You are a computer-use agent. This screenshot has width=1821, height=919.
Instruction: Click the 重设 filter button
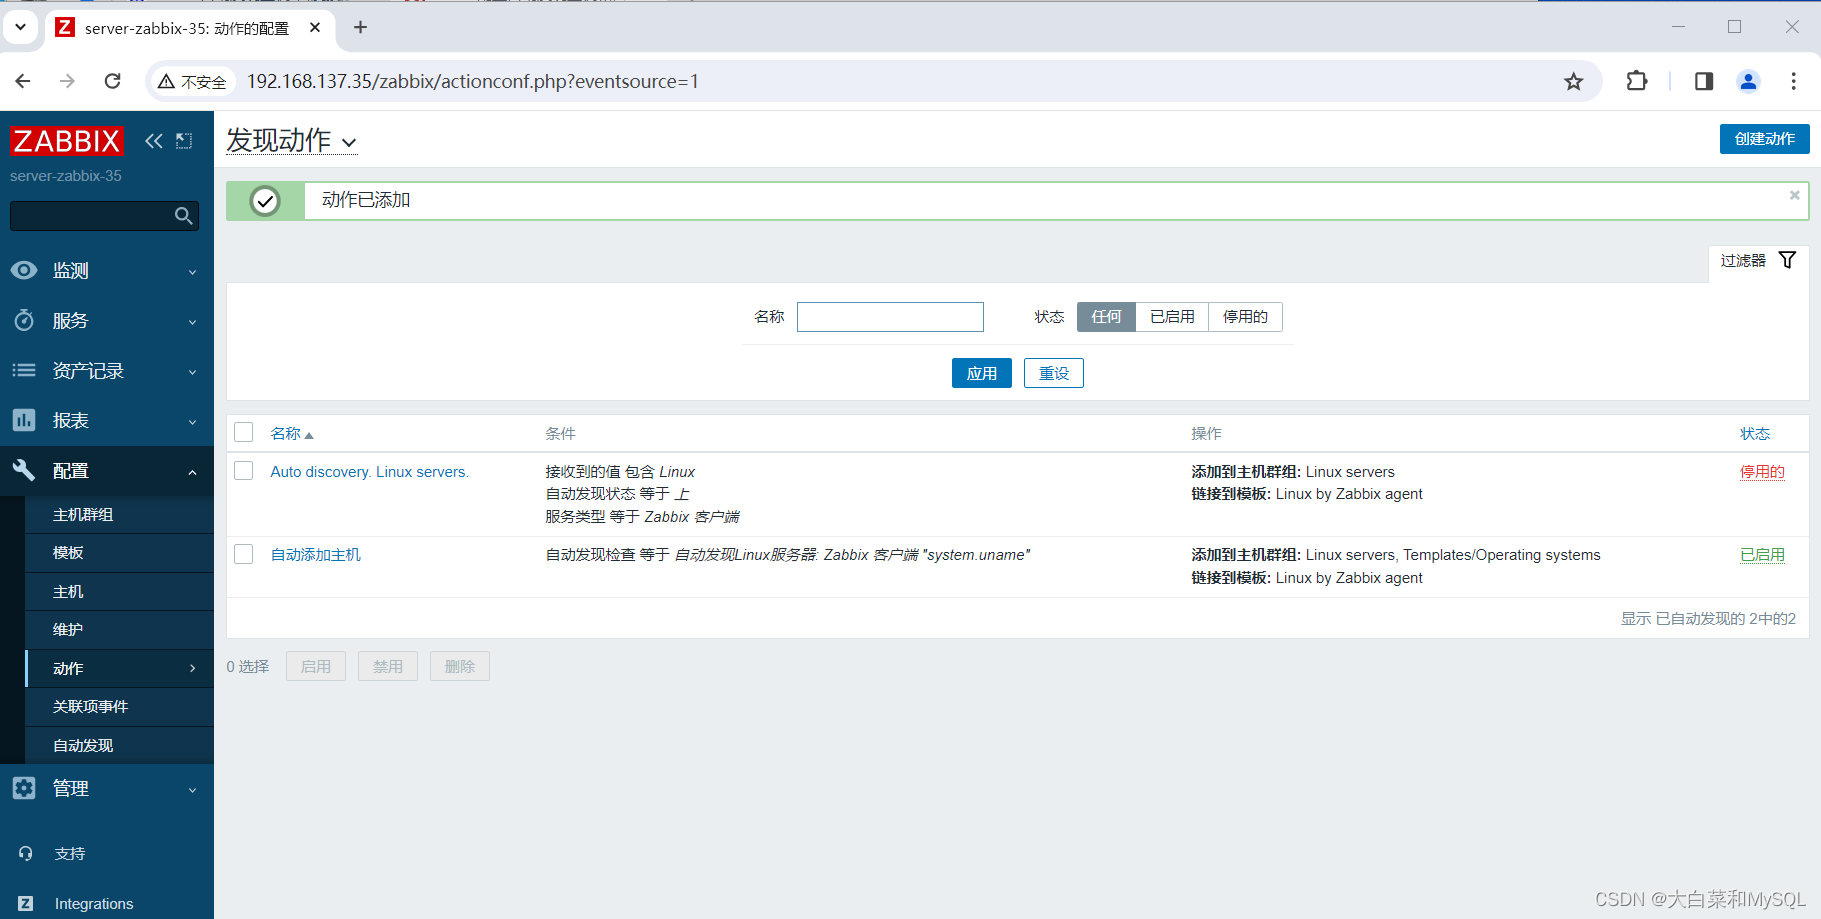pyautogui.click(x=1054, y=373)
